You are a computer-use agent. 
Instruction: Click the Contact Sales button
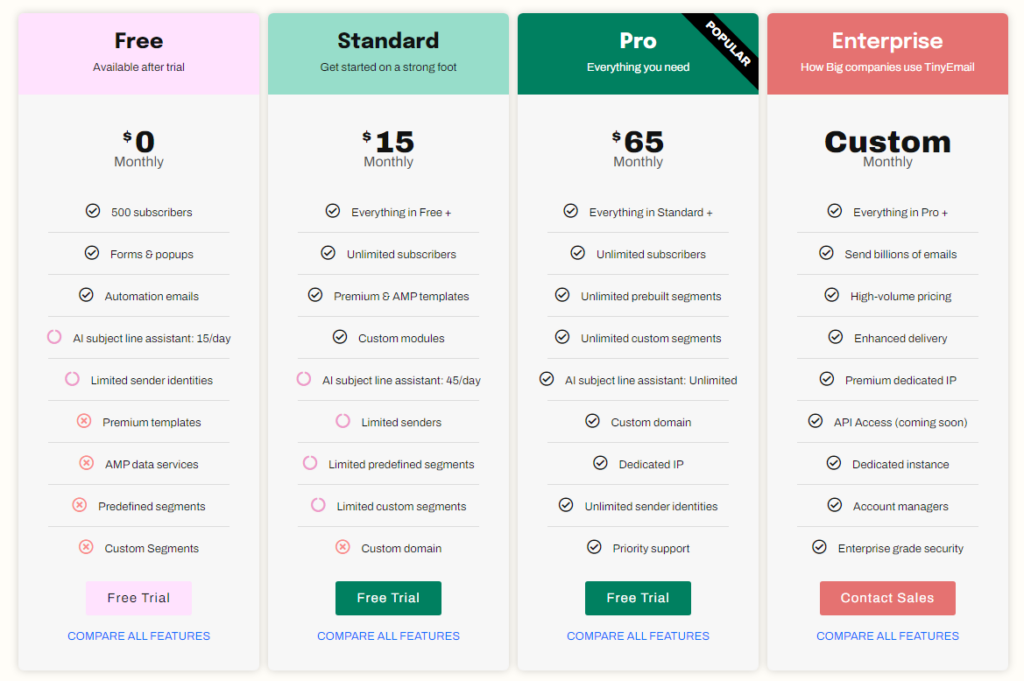point(887,597)
